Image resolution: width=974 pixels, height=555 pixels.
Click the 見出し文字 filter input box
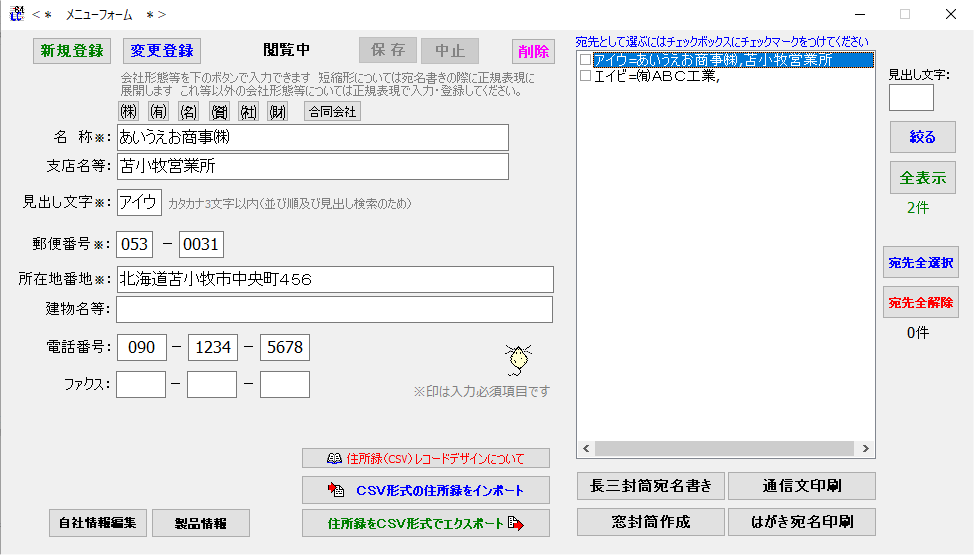(x=910, y=98)
